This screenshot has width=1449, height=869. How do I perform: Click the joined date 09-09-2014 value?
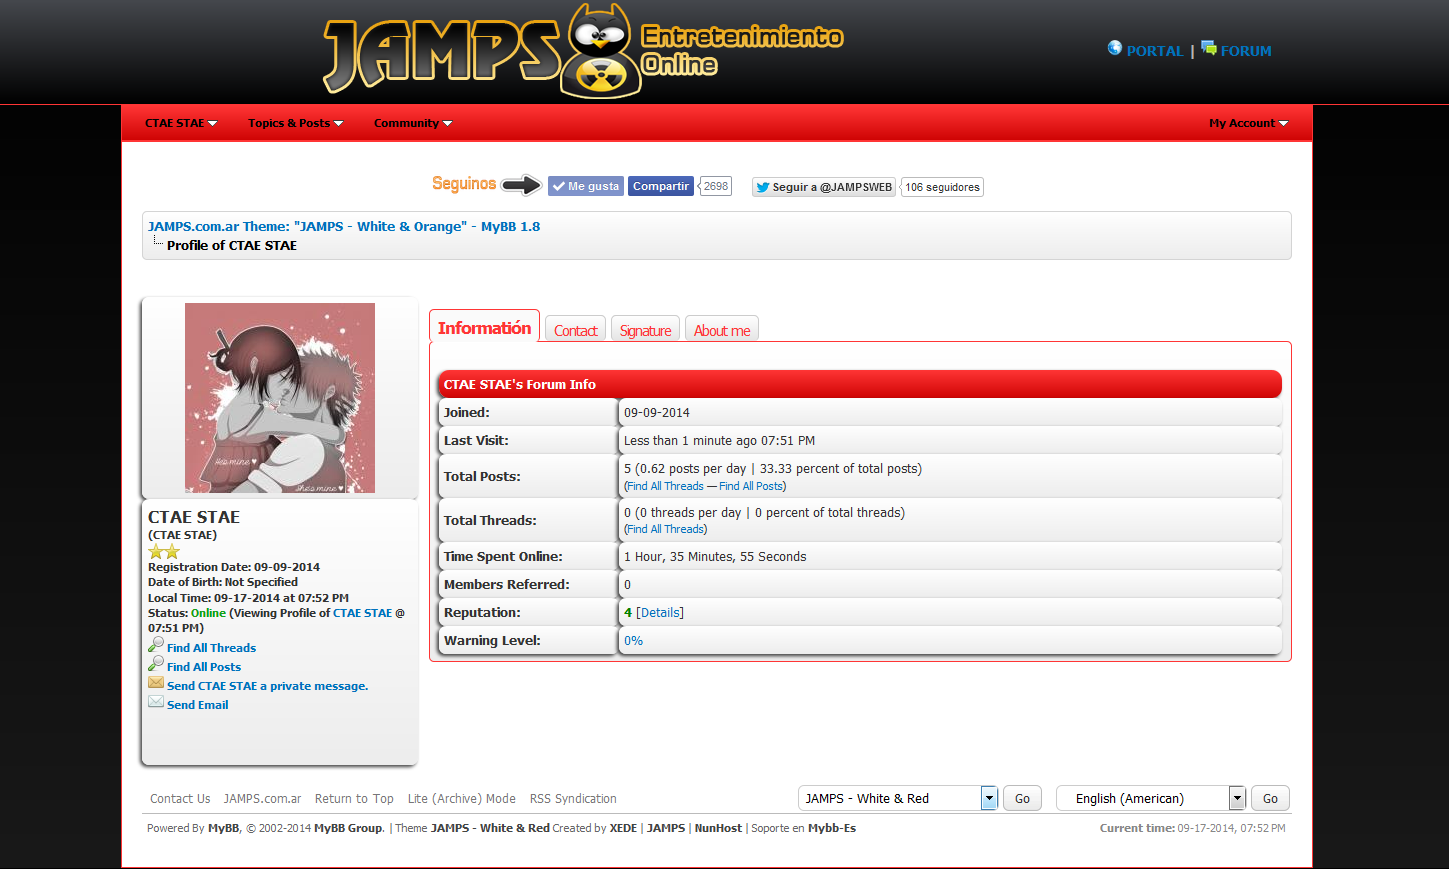(657, 412)
